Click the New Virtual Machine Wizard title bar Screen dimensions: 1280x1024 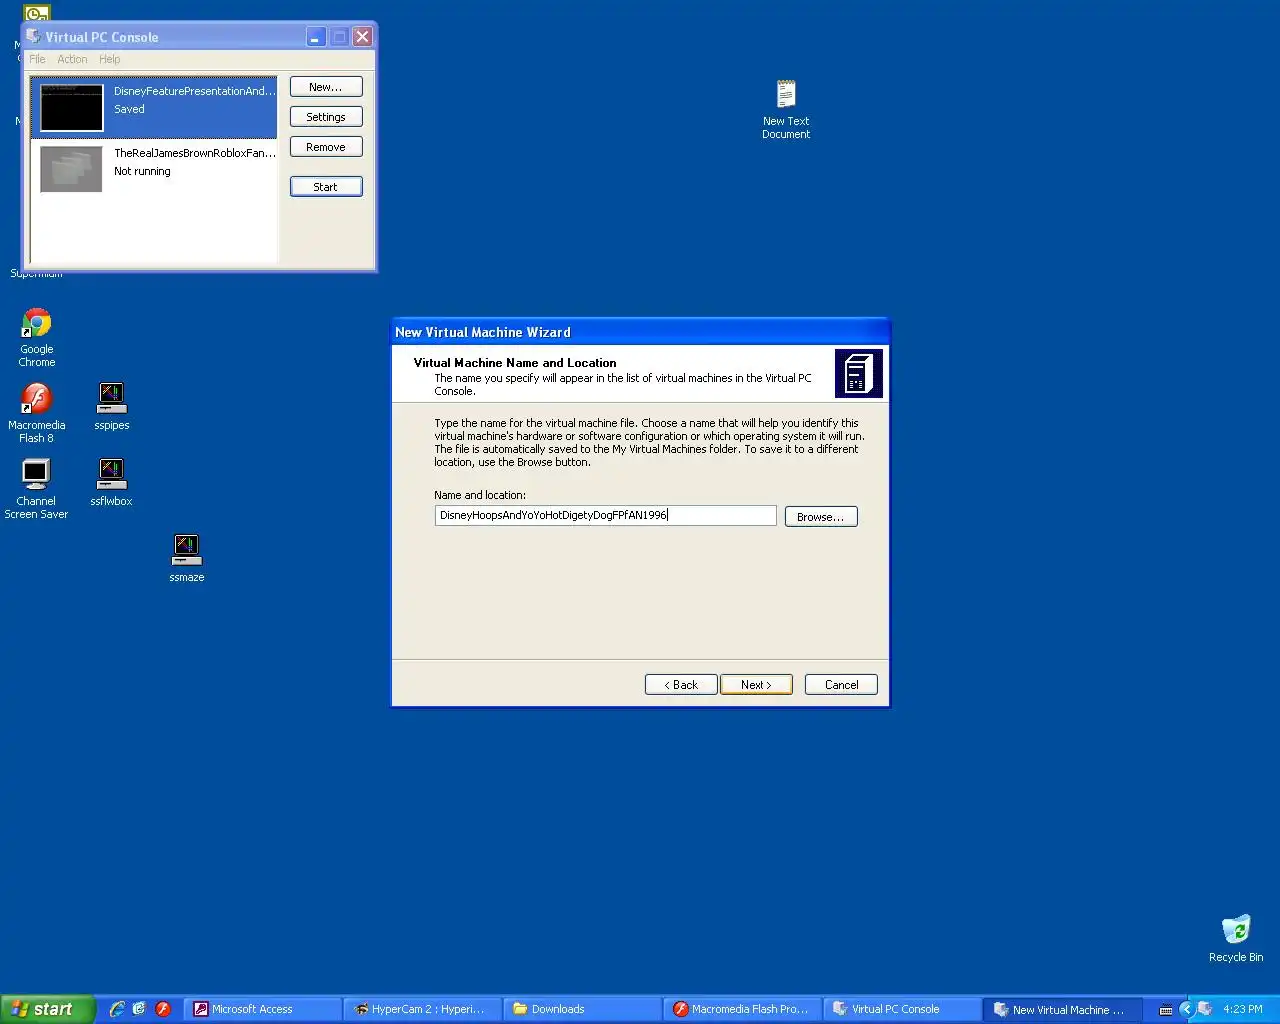[x=640, y=332]
